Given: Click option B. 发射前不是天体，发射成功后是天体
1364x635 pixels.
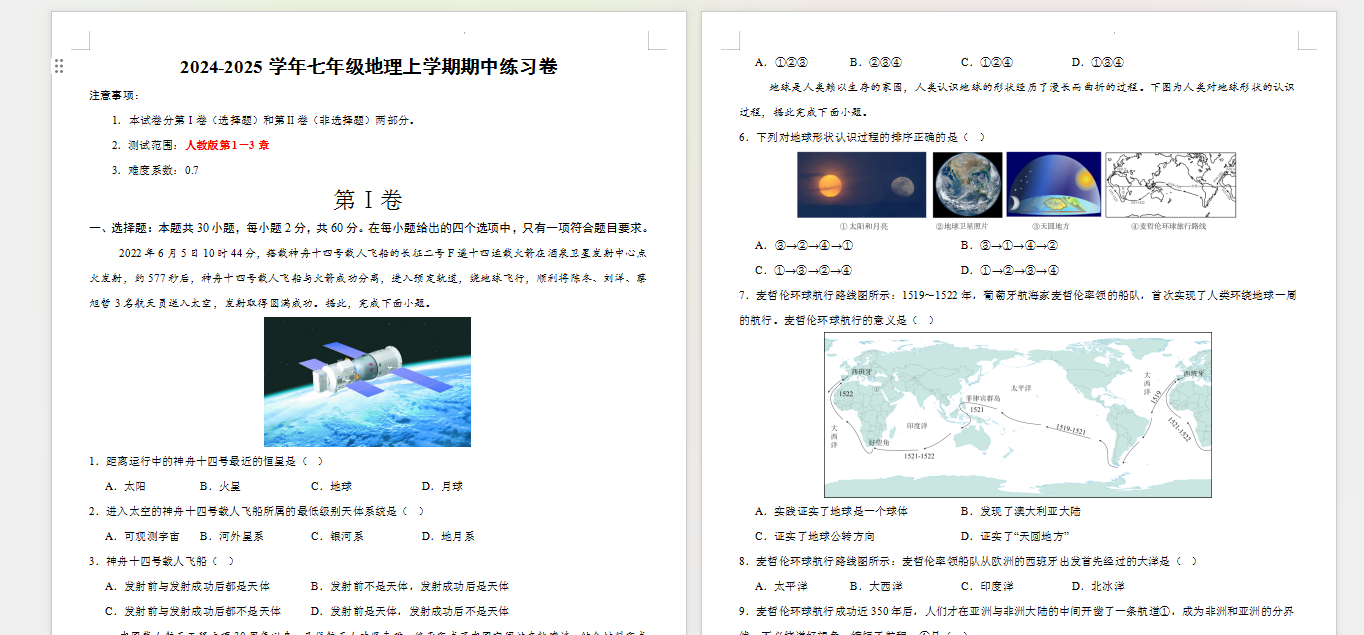Looking at the screenshot, I should point(410,586).
